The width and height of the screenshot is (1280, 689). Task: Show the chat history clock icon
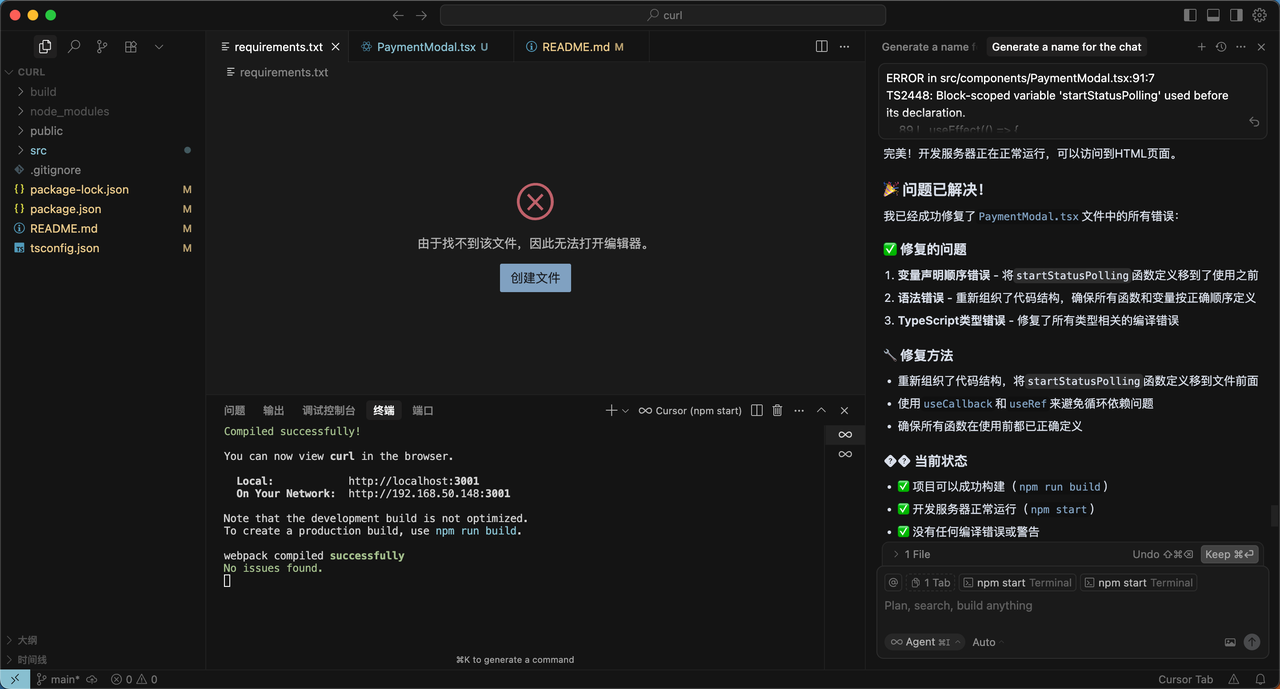coord(1221,47)
